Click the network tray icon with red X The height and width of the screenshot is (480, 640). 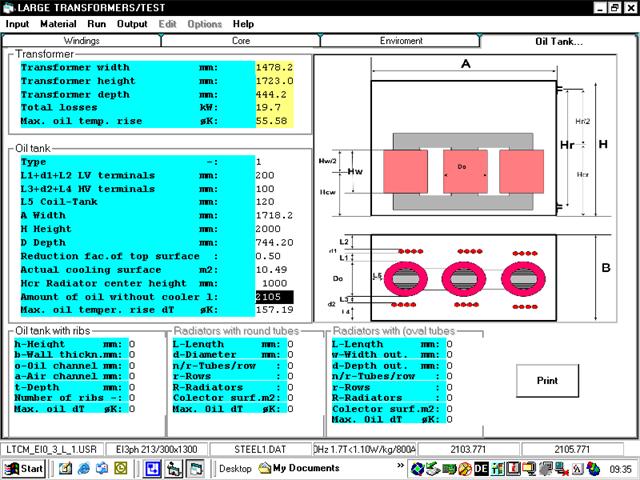click(562, 469)
